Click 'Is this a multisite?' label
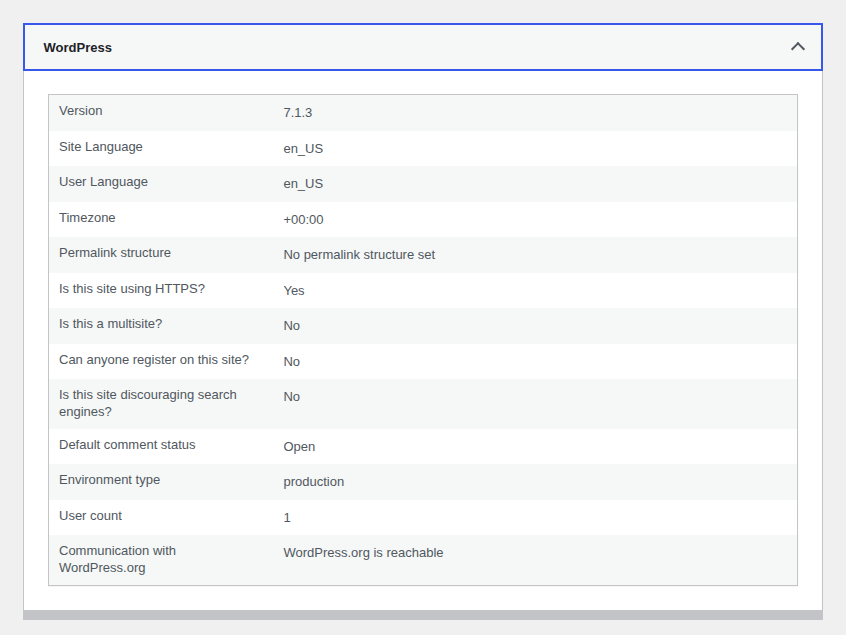 click(111, 324)
